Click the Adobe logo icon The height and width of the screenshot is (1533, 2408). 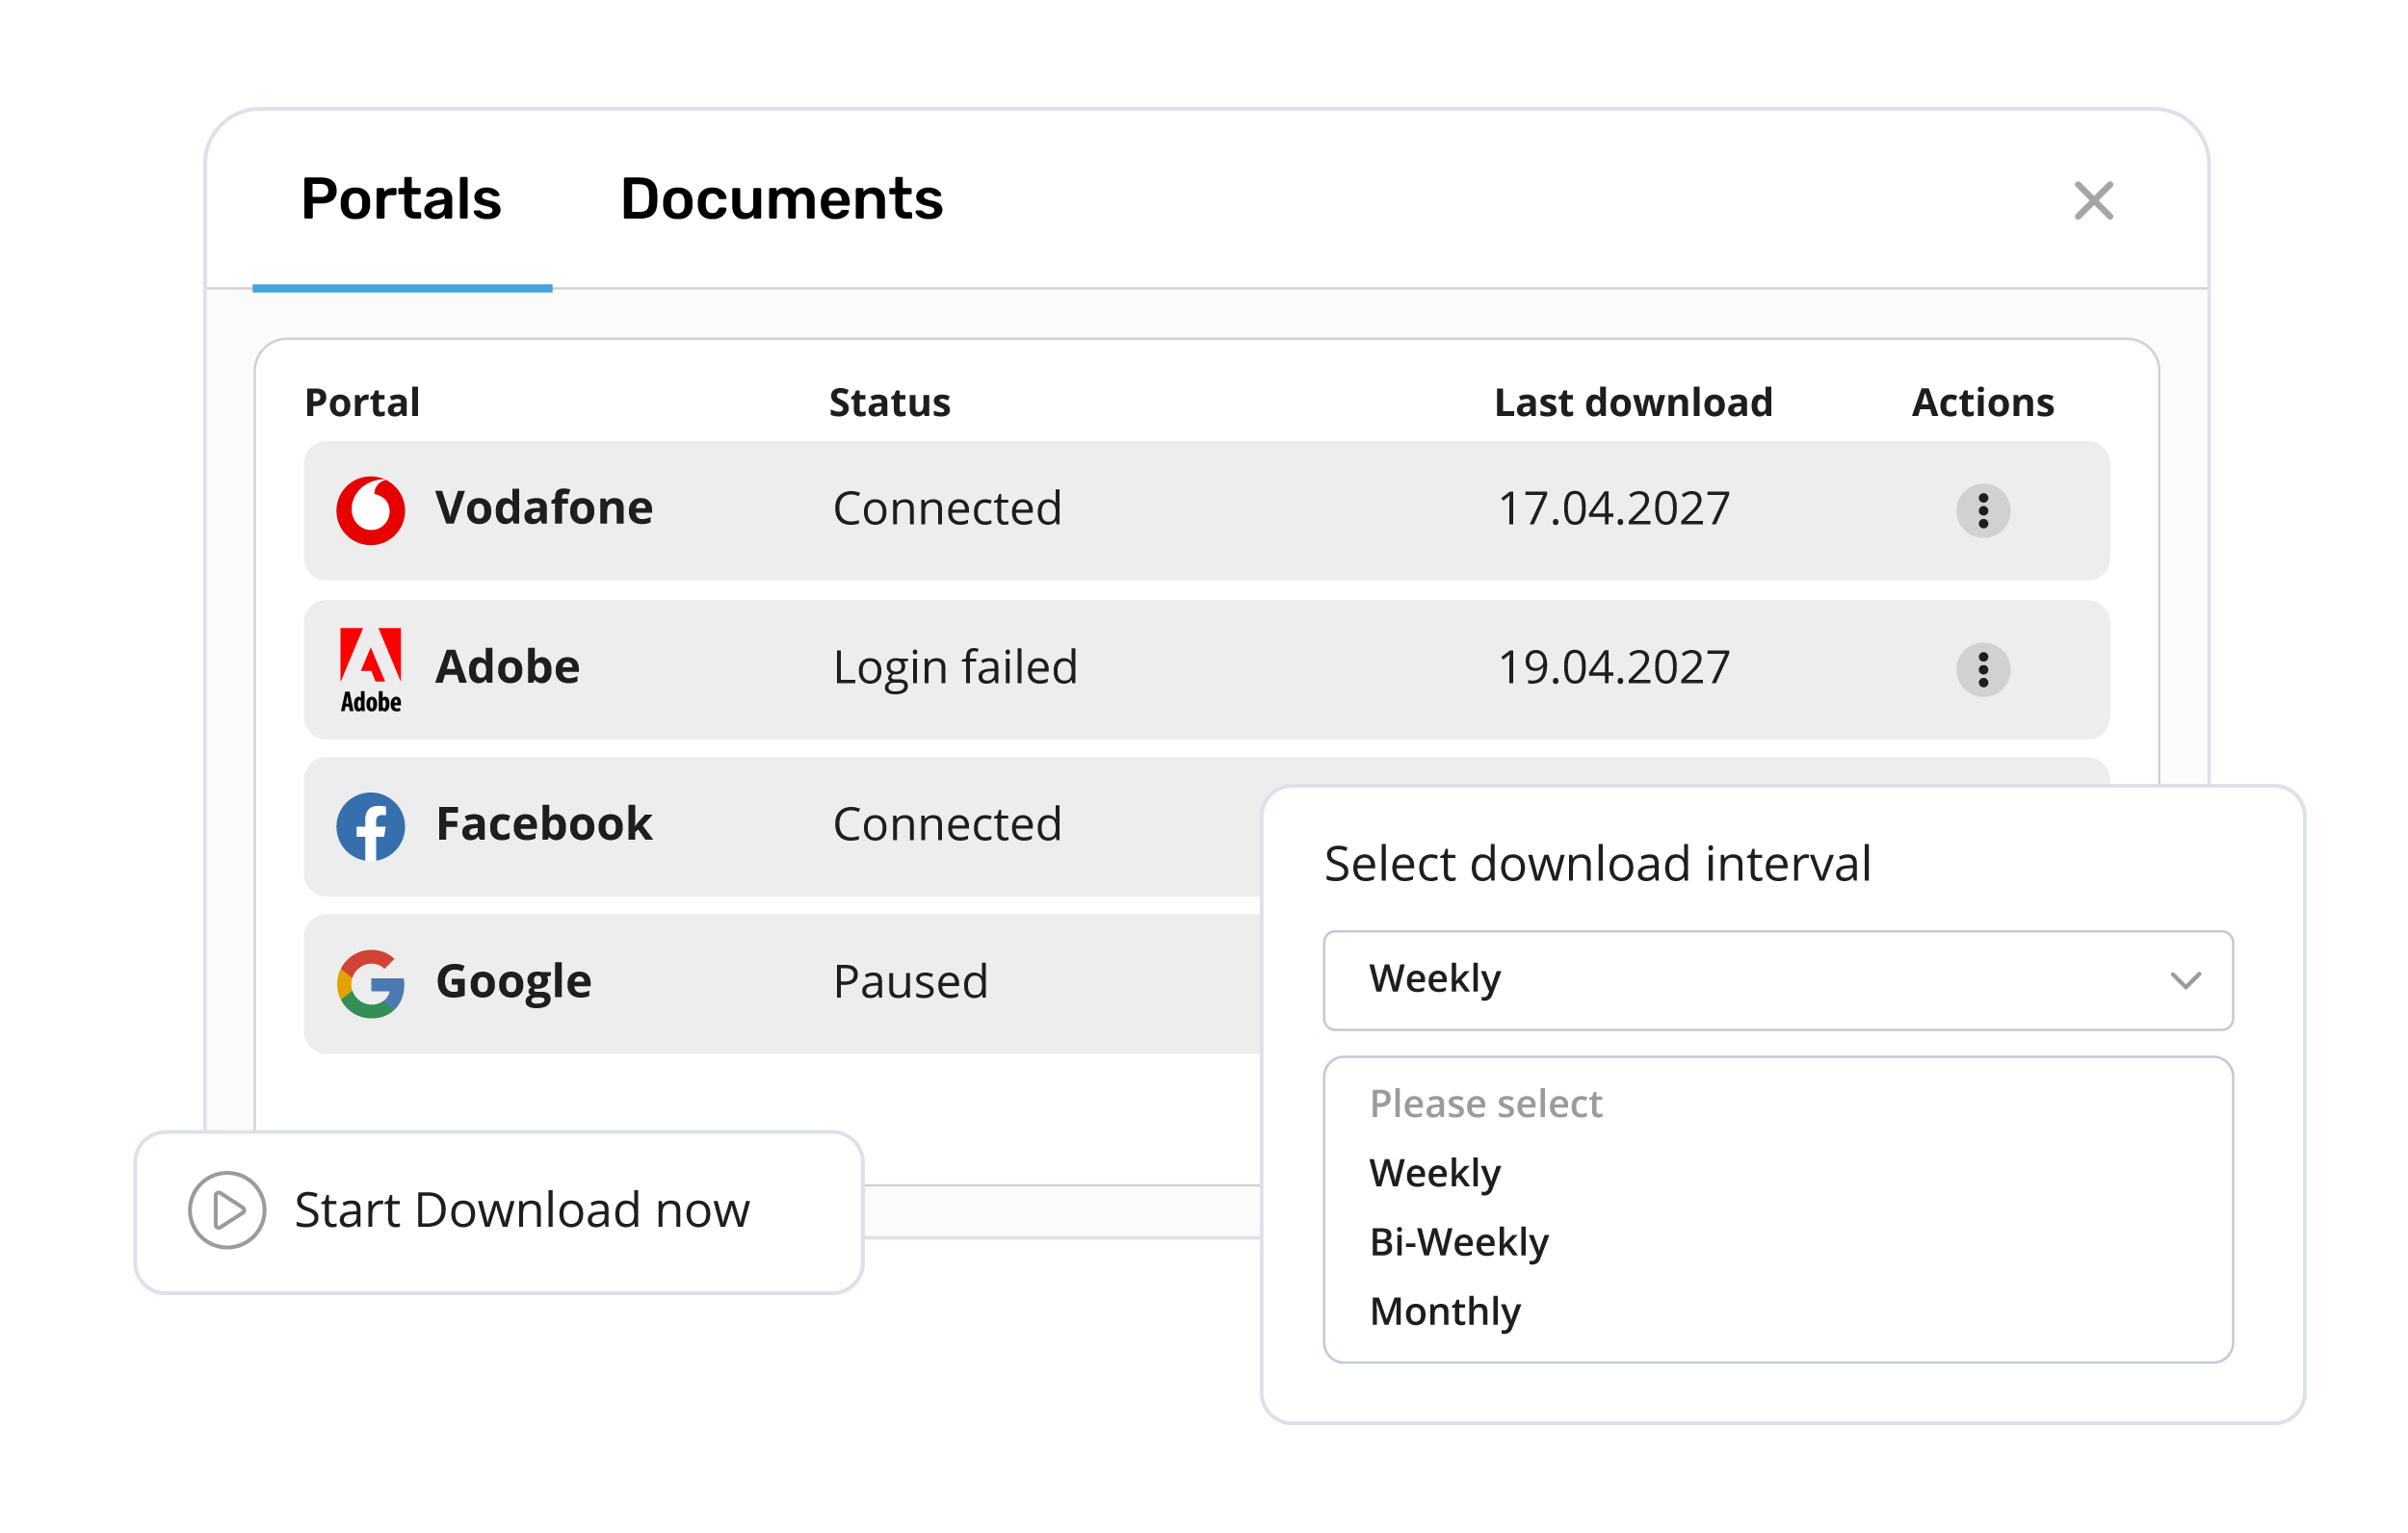click(x=370, y=670)
